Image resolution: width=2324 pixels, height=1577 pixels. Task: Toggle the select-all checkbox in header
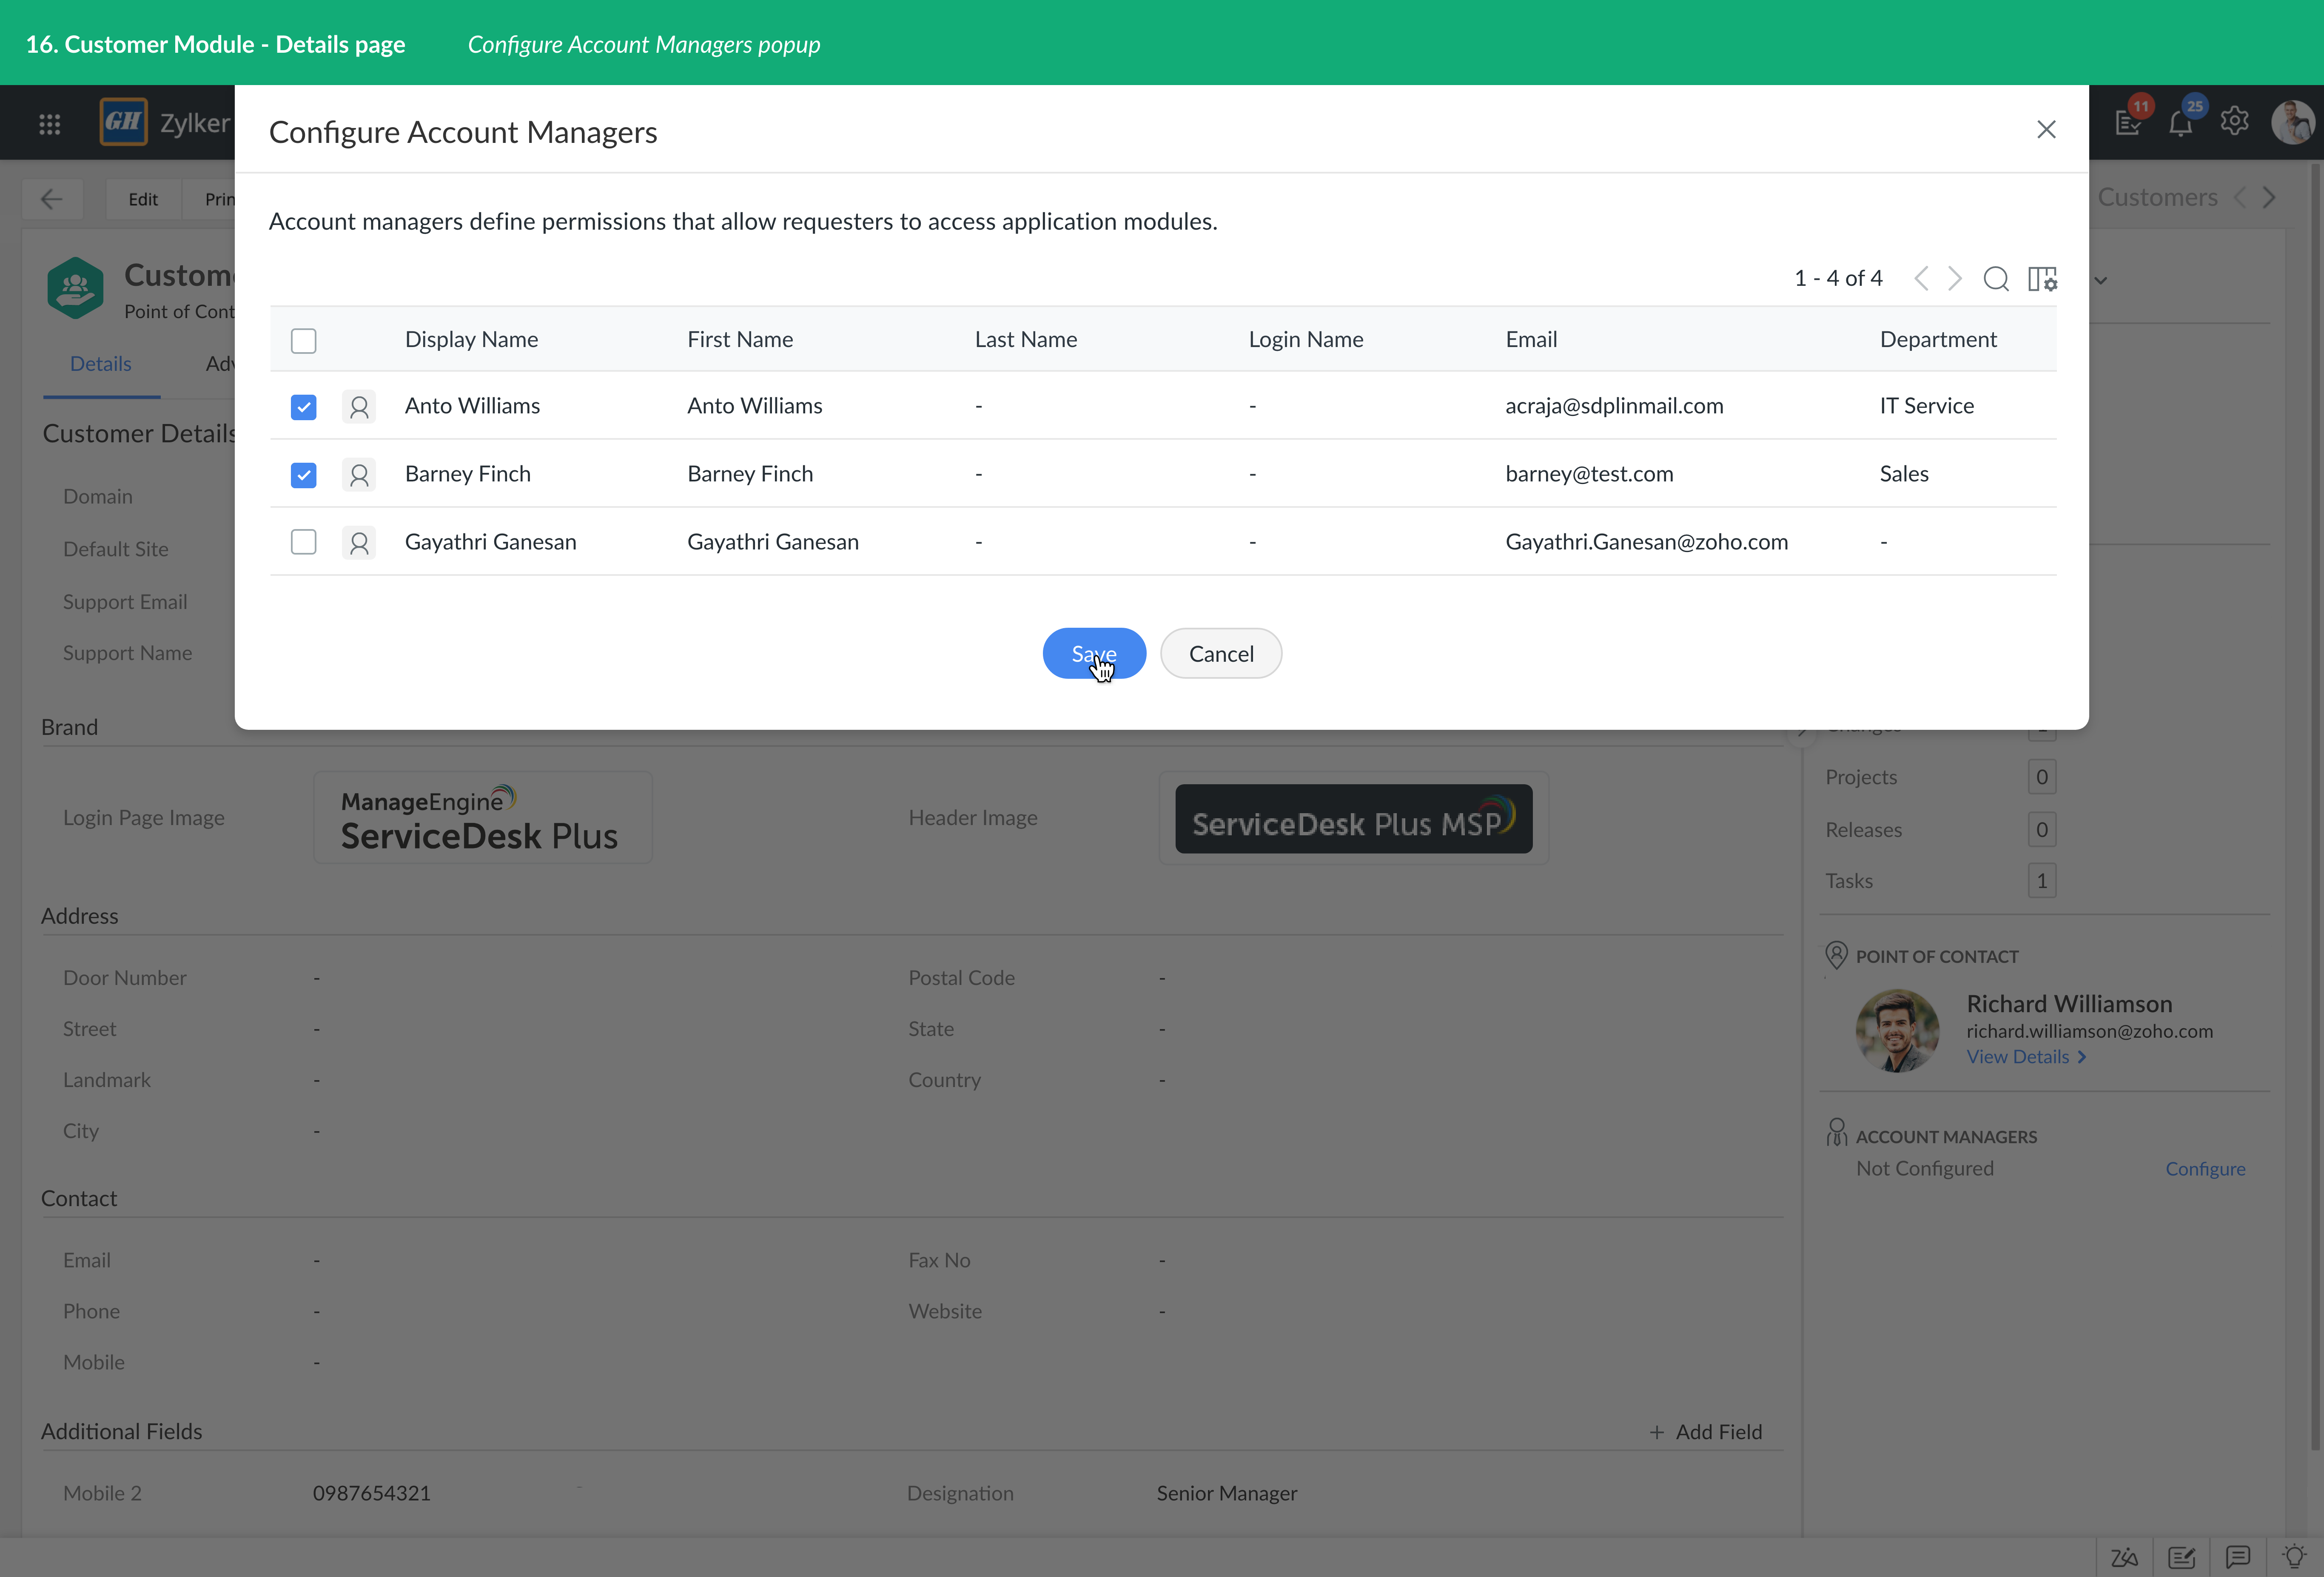click(x=303, y=341)
